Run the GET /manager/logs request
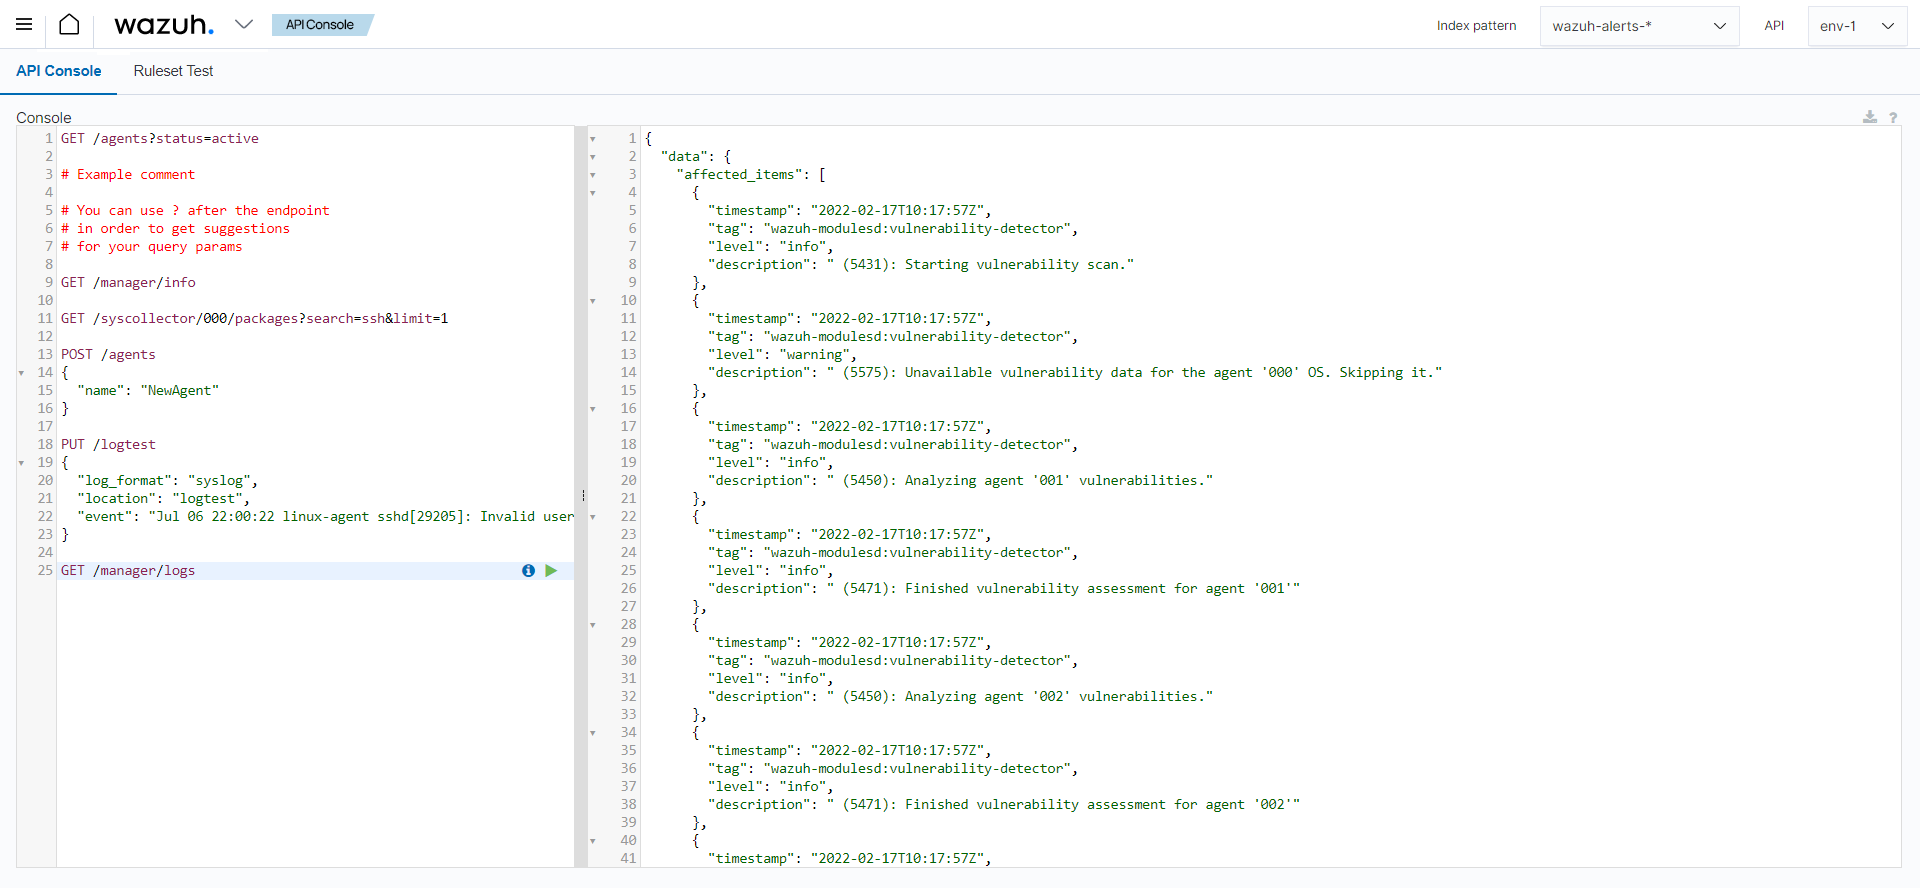The width and height of the screenshot is (1920, 888). click(x=551, y=570)
